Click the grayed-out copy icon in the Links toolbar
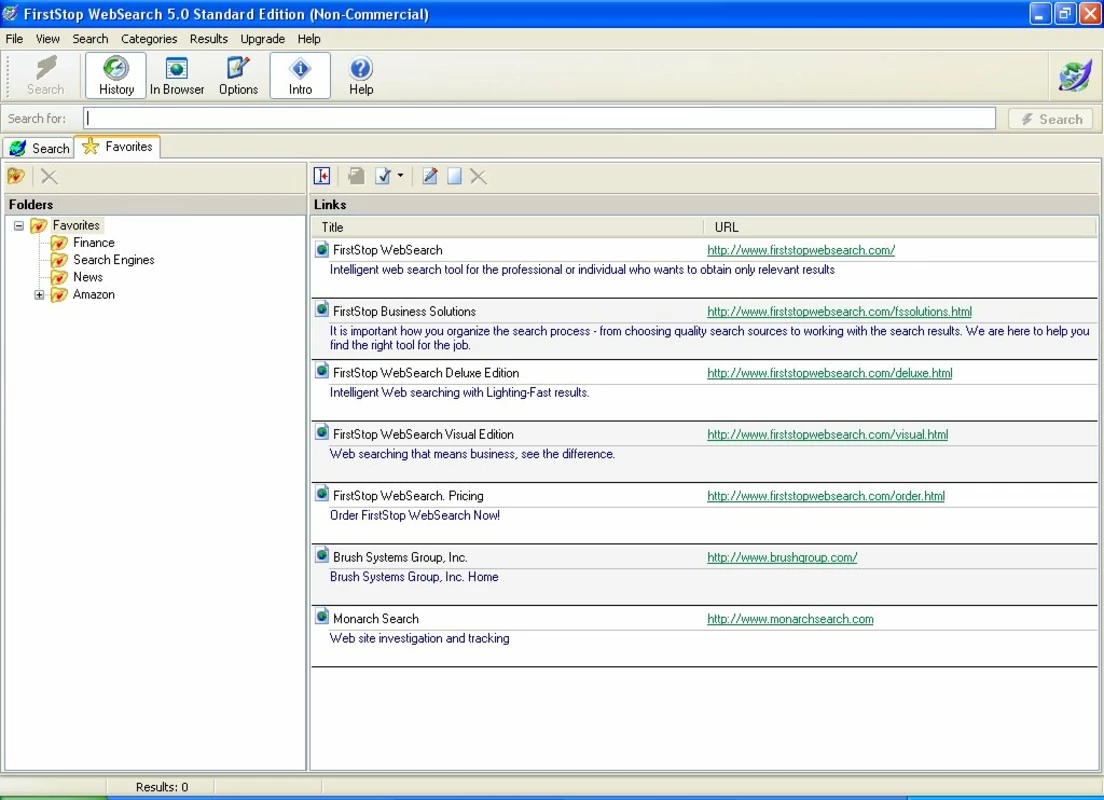 point(356,176)
